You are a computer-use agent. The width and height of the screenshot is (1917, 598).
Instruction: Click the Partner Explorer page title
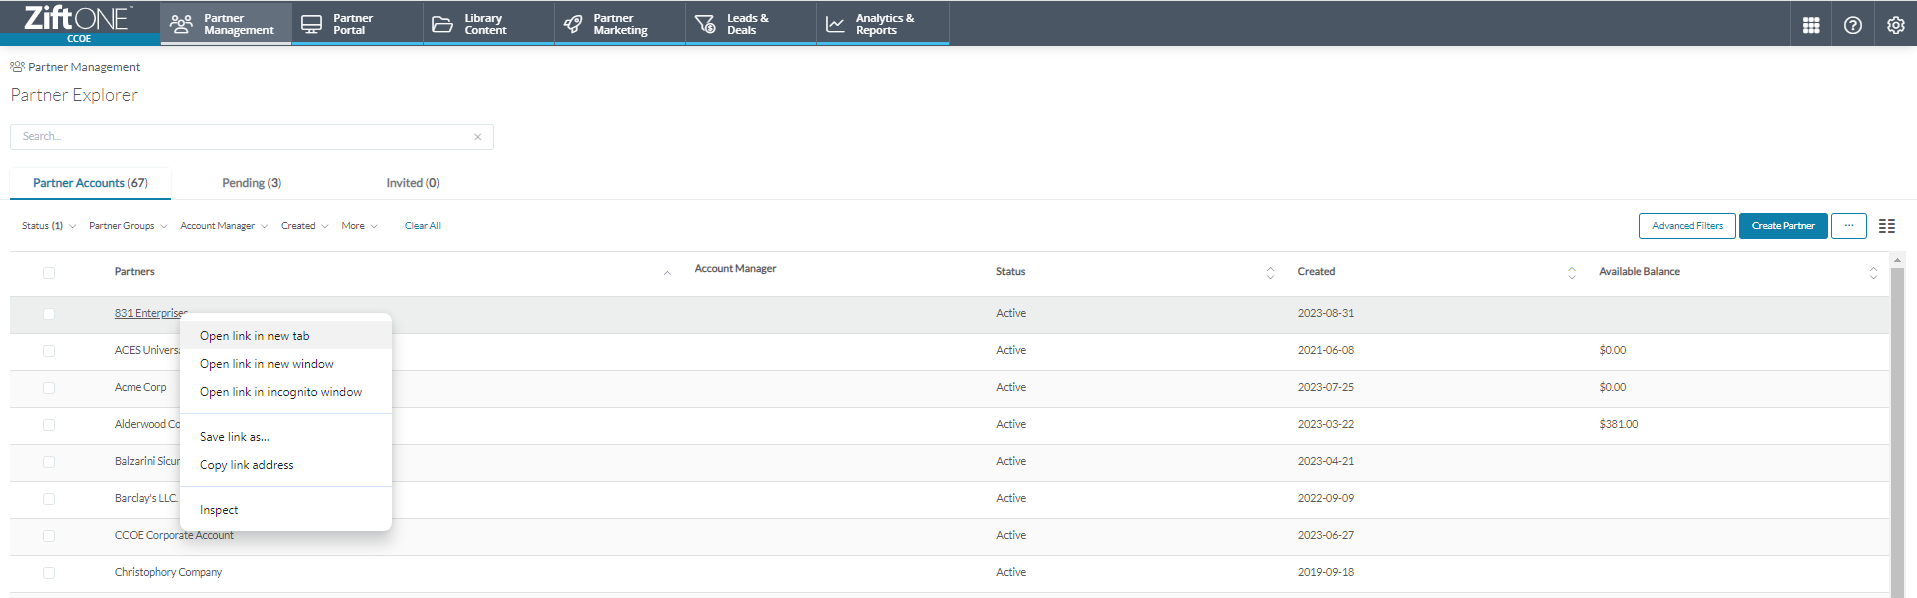pyautogui.click(x=74, y=95)
